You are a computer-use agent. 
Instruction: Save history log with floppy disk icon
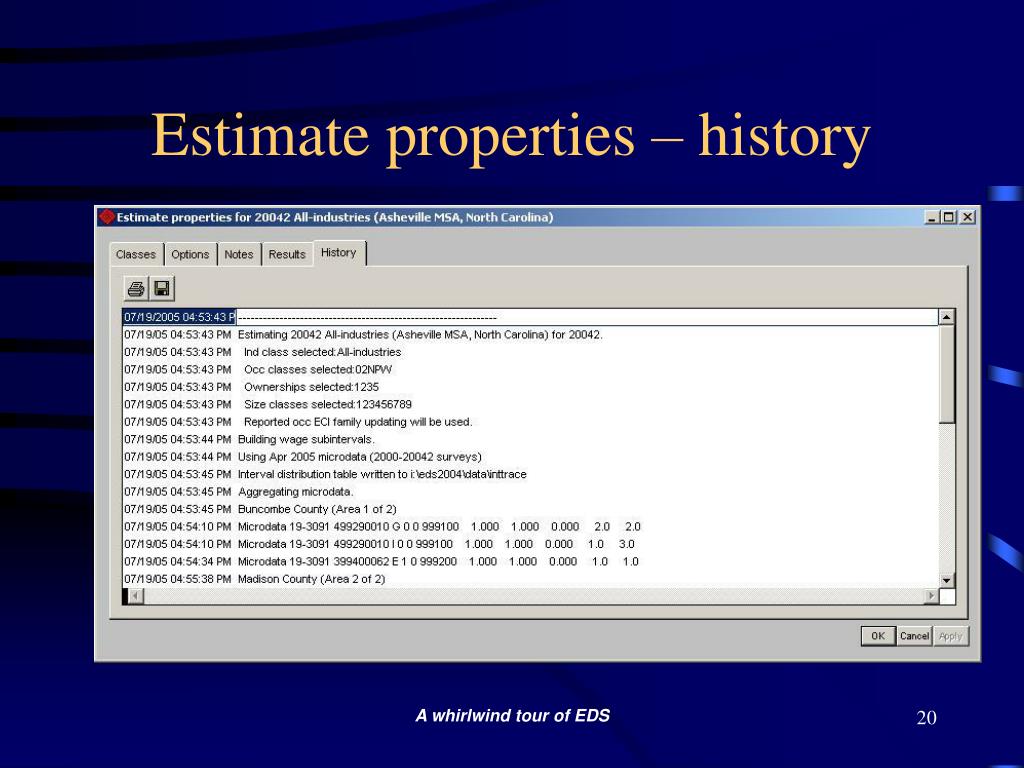[162, 288]
